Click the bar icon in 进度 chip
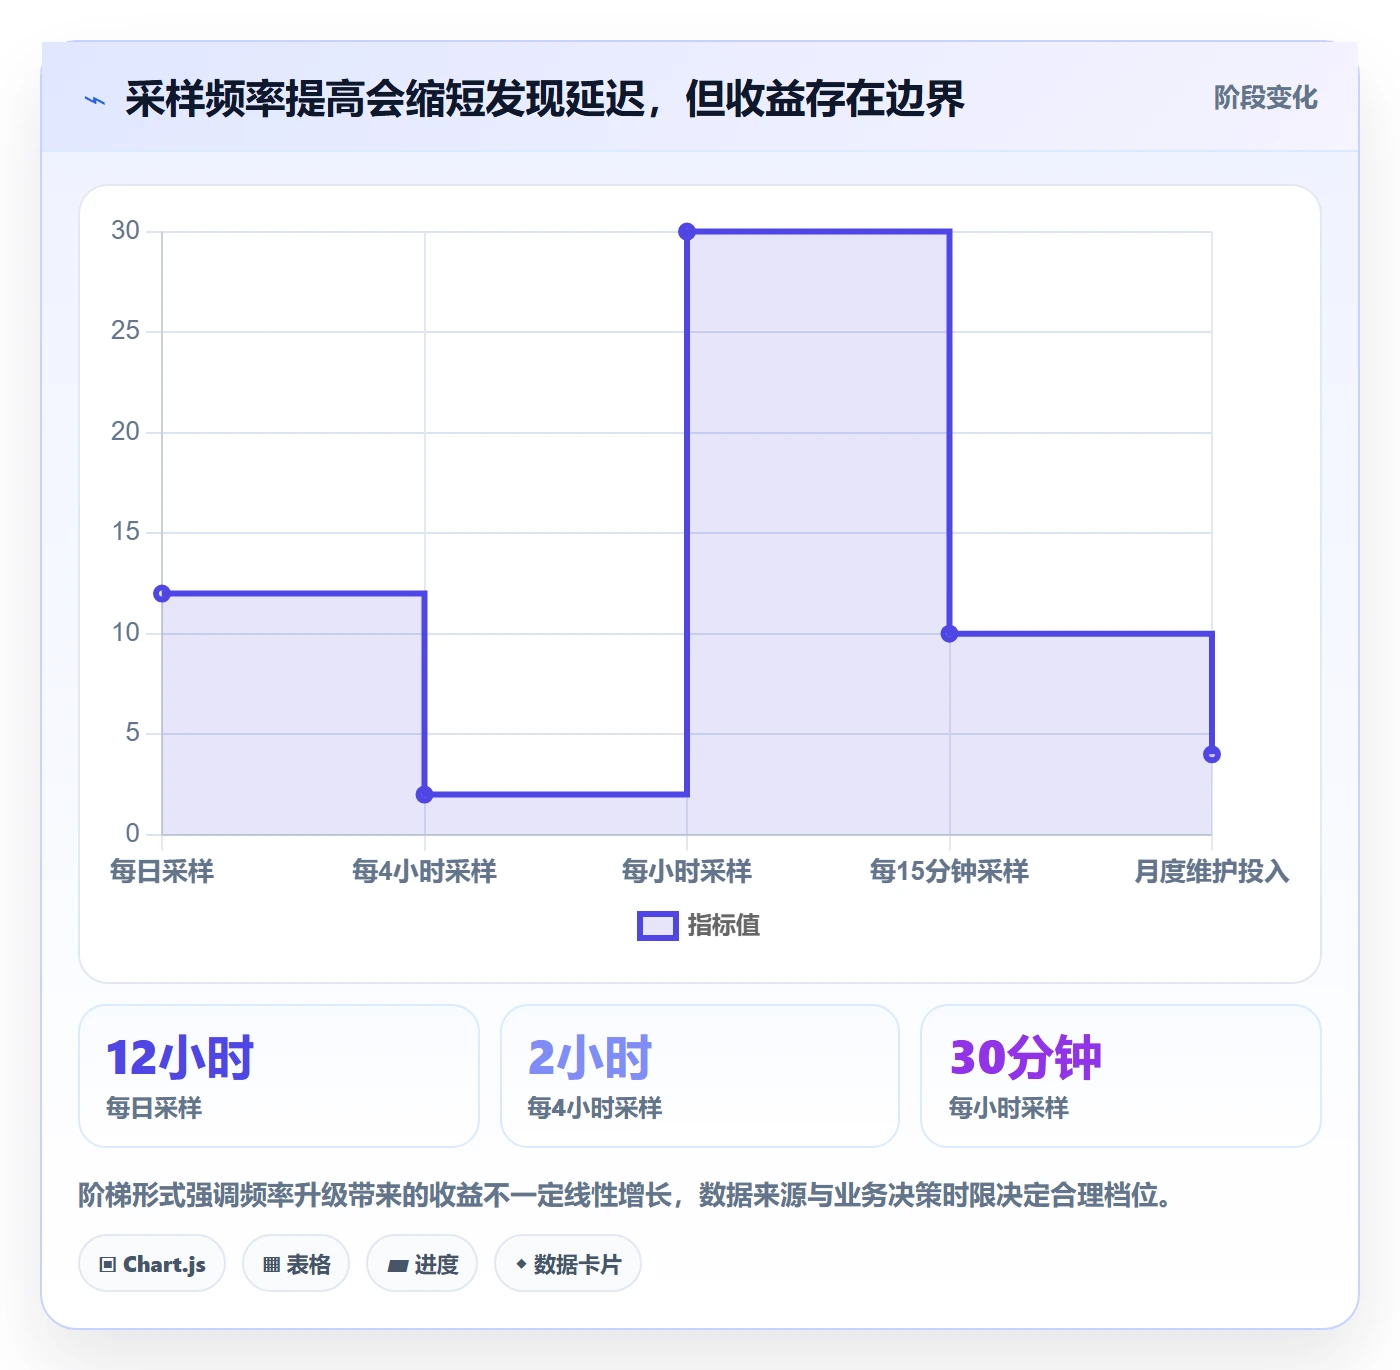This screenshot has width=1400, height=1370. coord(398,1266)
